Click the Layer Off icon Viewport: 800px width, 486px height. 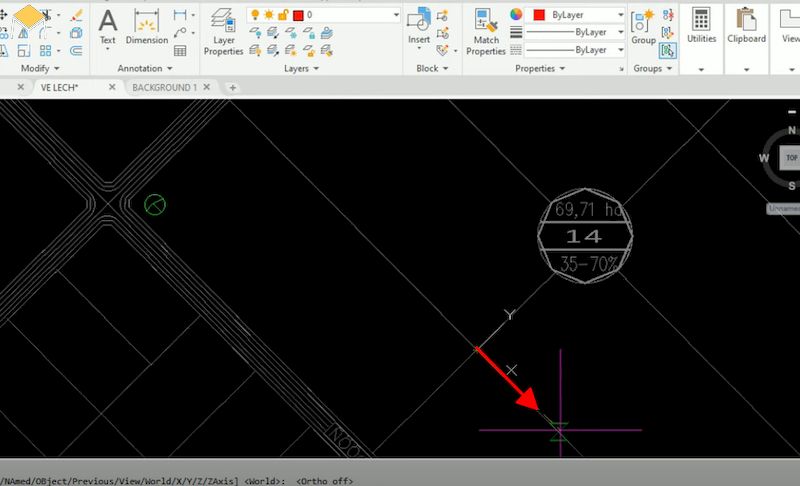coord(256,34)
